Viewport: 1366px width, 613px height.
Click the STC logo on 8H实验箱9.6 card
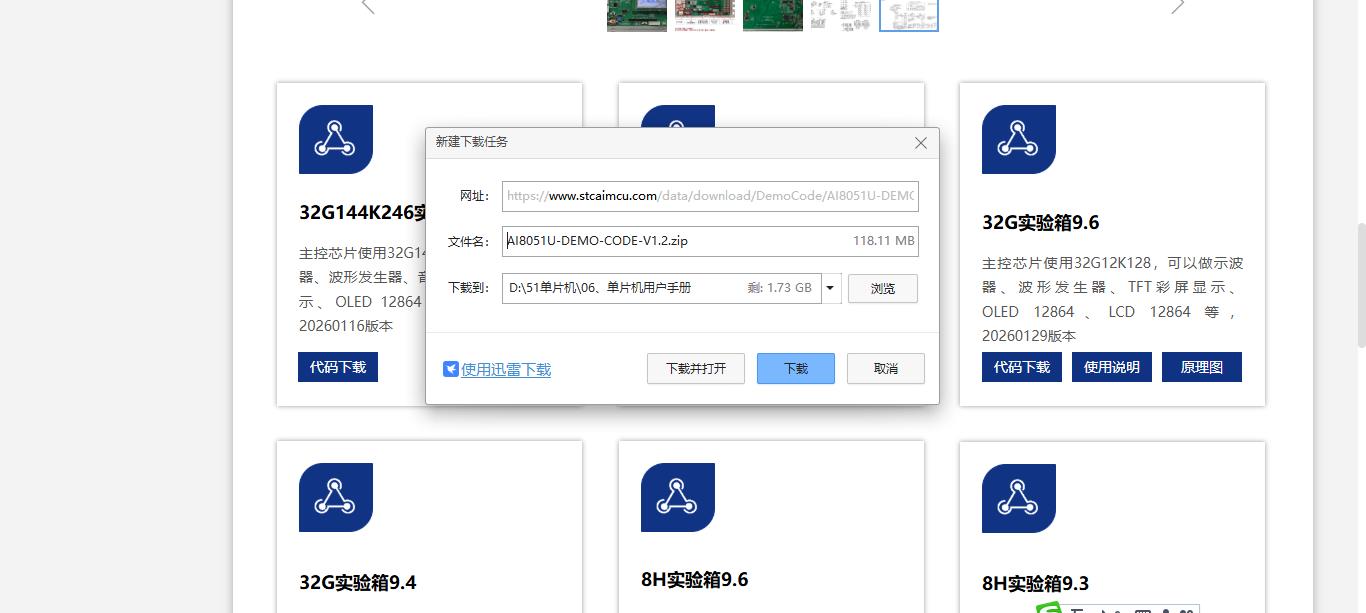677,497
